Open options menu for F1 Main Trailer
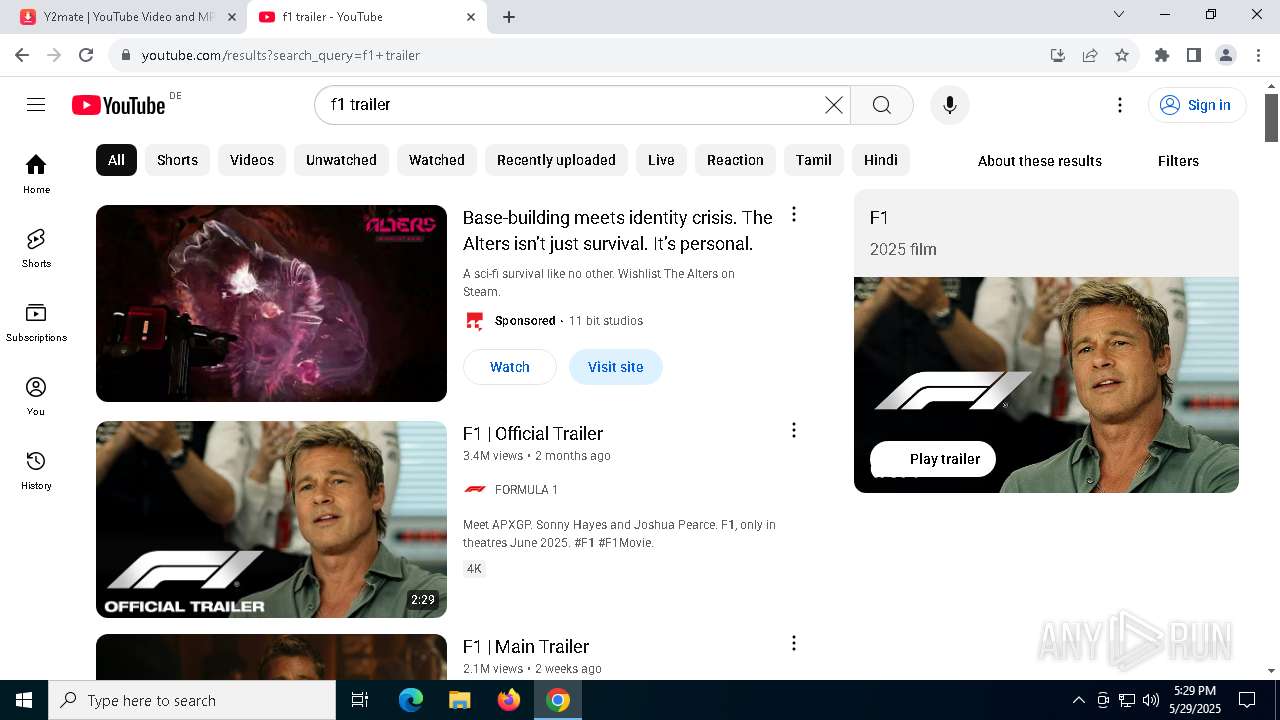 tap(794, 643)
